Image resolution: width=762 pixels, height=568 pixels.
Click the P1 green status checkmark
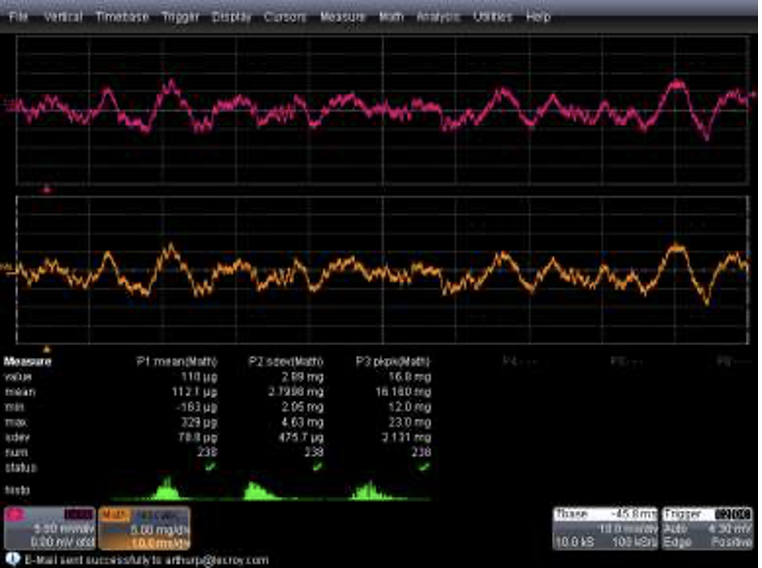click(208, 466)
